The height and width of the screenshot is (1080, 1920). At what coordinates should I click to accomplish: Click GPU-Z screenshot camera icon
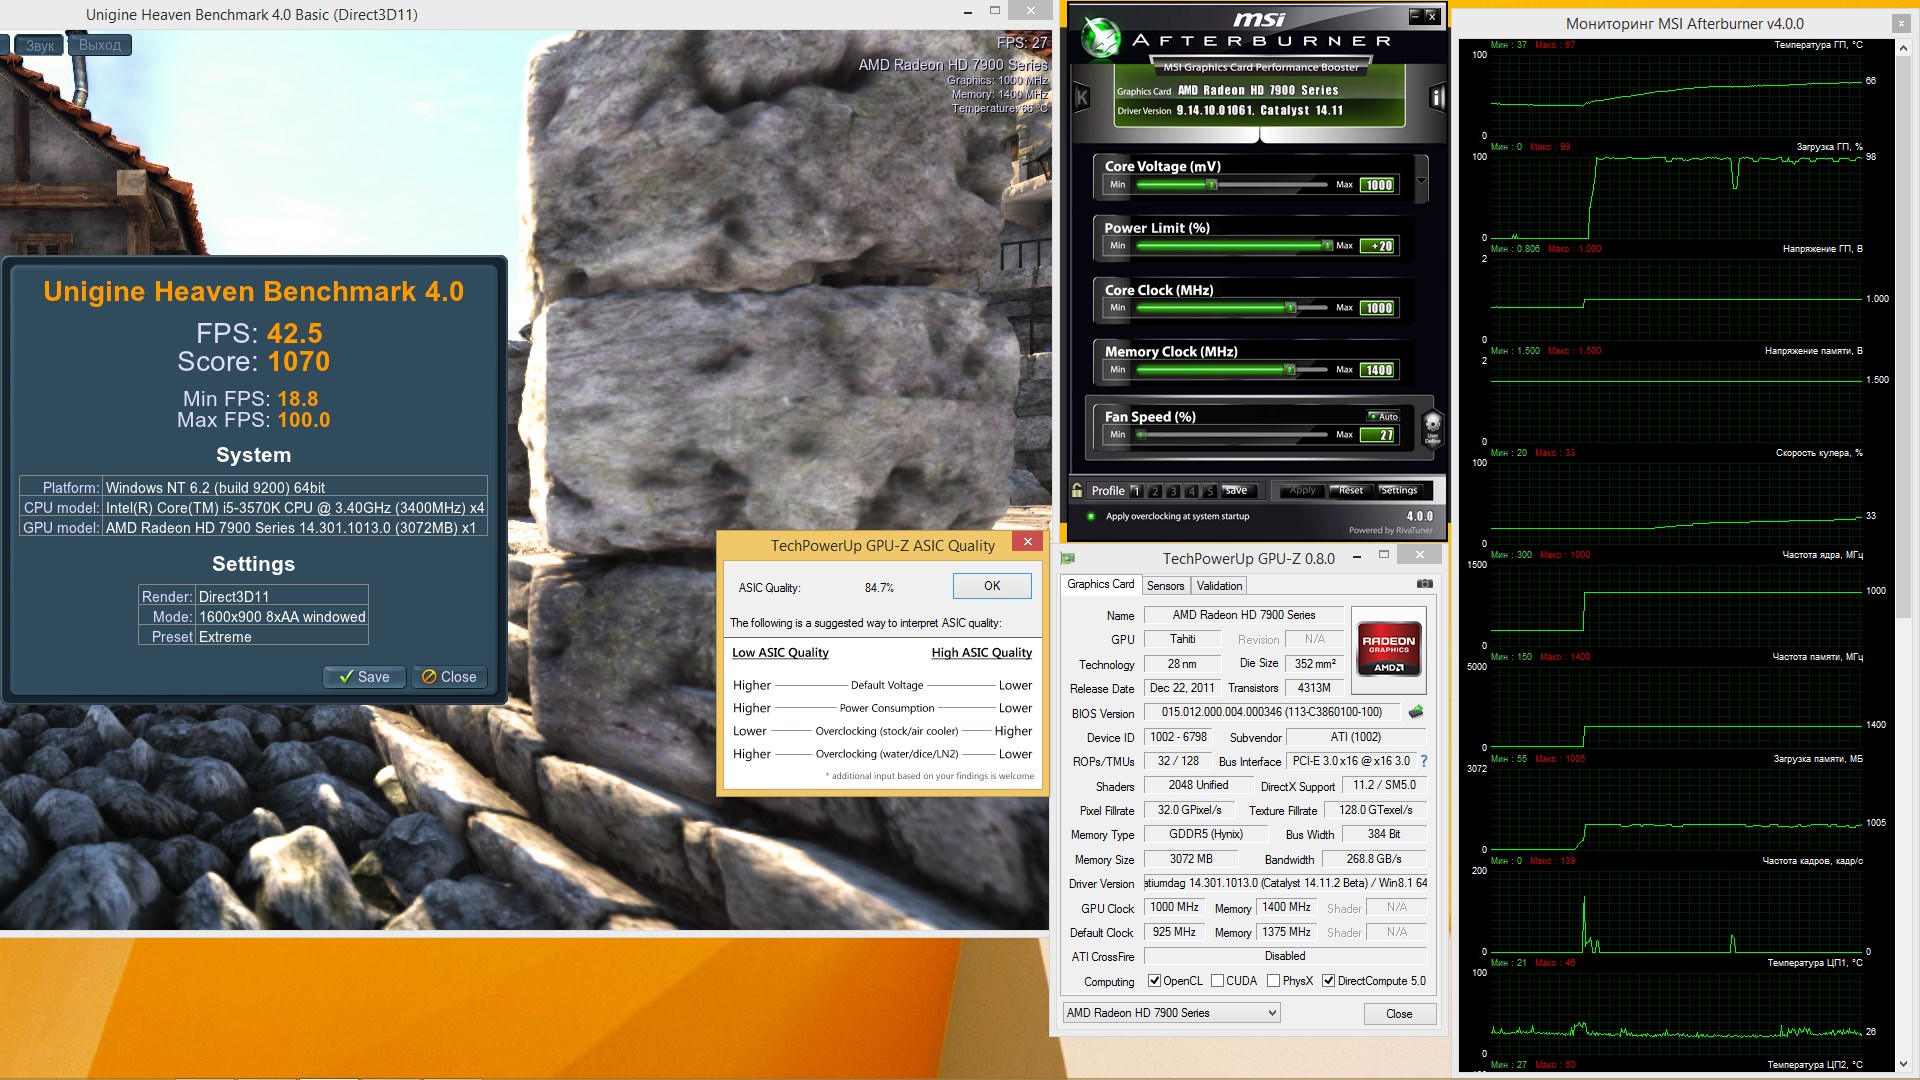click(x=1425, y=584)
